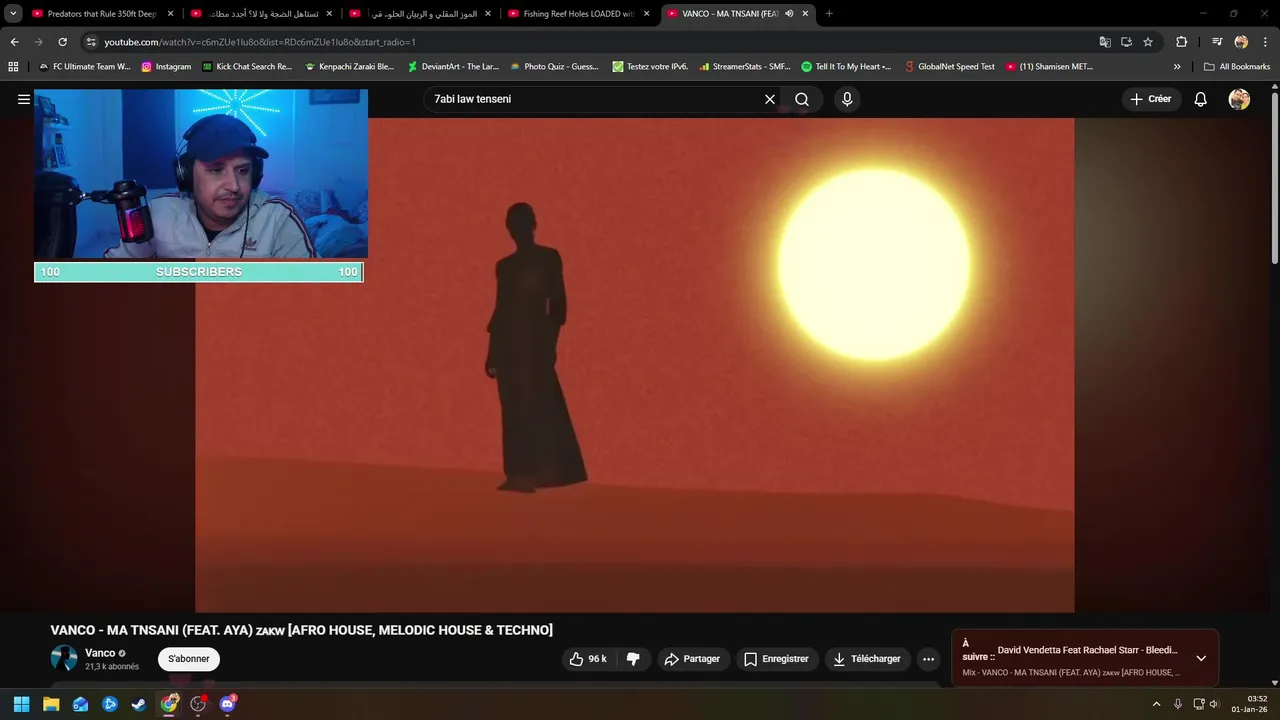Open Discord from the taskbar
The width and height of the screenshot is (1280, 720).
tap(227, 704)
